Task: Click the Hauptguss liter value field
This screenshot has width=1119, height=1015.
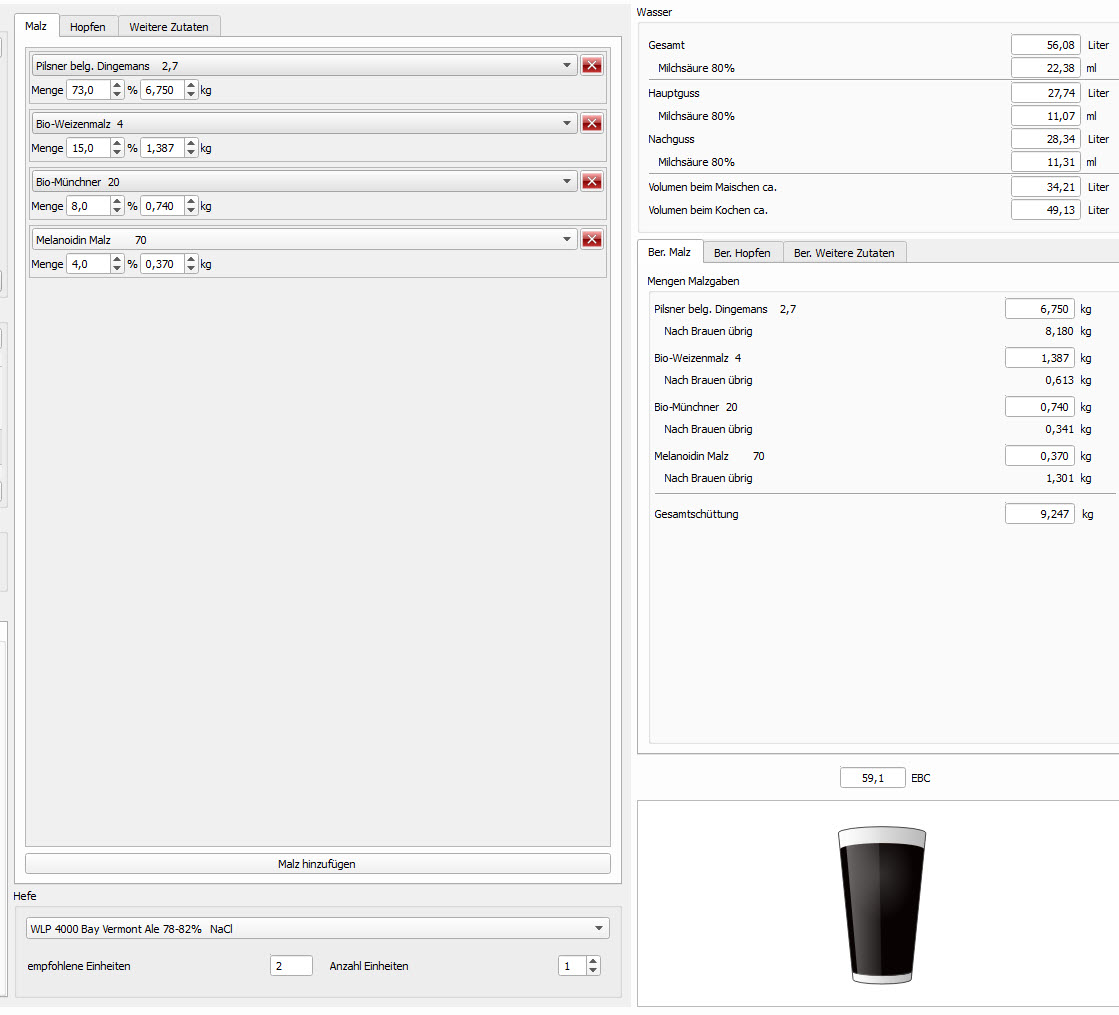Action: coord(1045,93)
